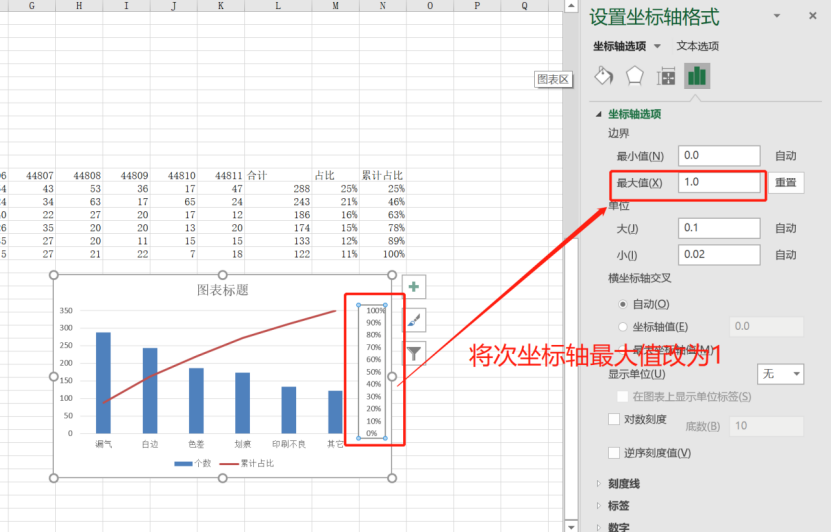Click the Chart Elements plus button
Viewport: 831px width, 532px height.
coord(414,287)
